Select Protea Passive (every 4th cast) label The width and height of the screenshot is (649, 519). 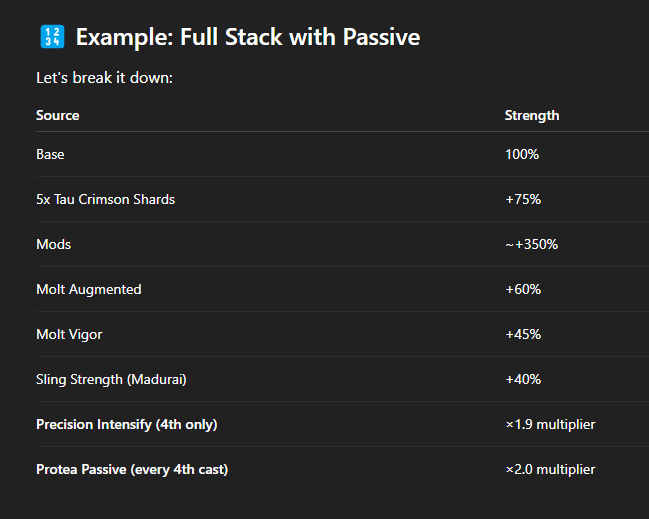(x=132, y=470)
